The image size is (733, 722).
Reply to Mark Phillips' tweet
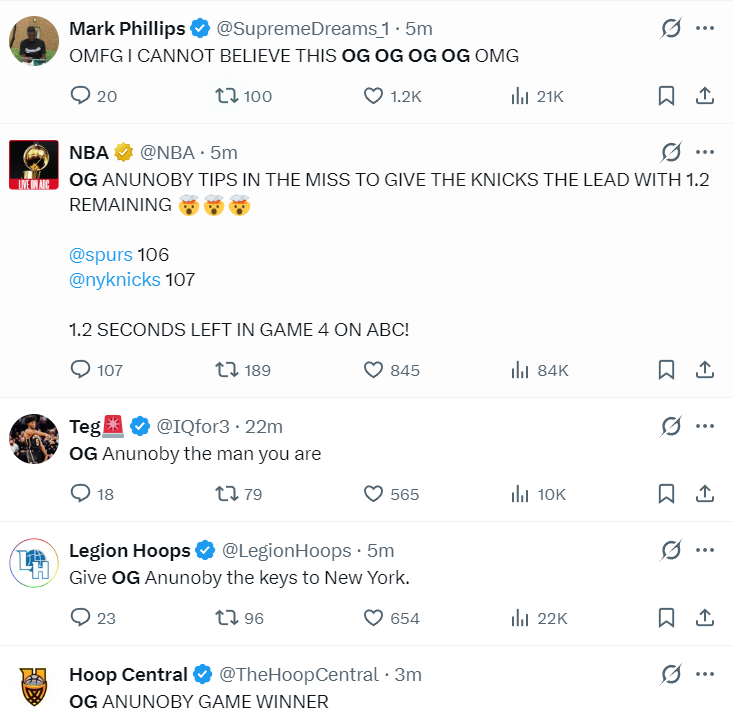point(93,96)
